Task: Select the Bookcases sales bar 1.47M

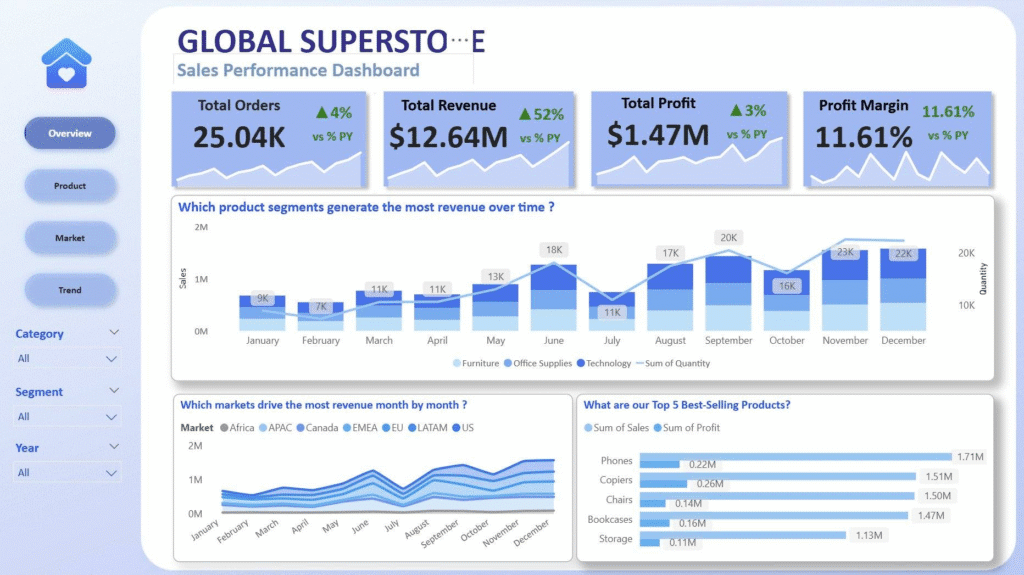Action: [774, 516]
